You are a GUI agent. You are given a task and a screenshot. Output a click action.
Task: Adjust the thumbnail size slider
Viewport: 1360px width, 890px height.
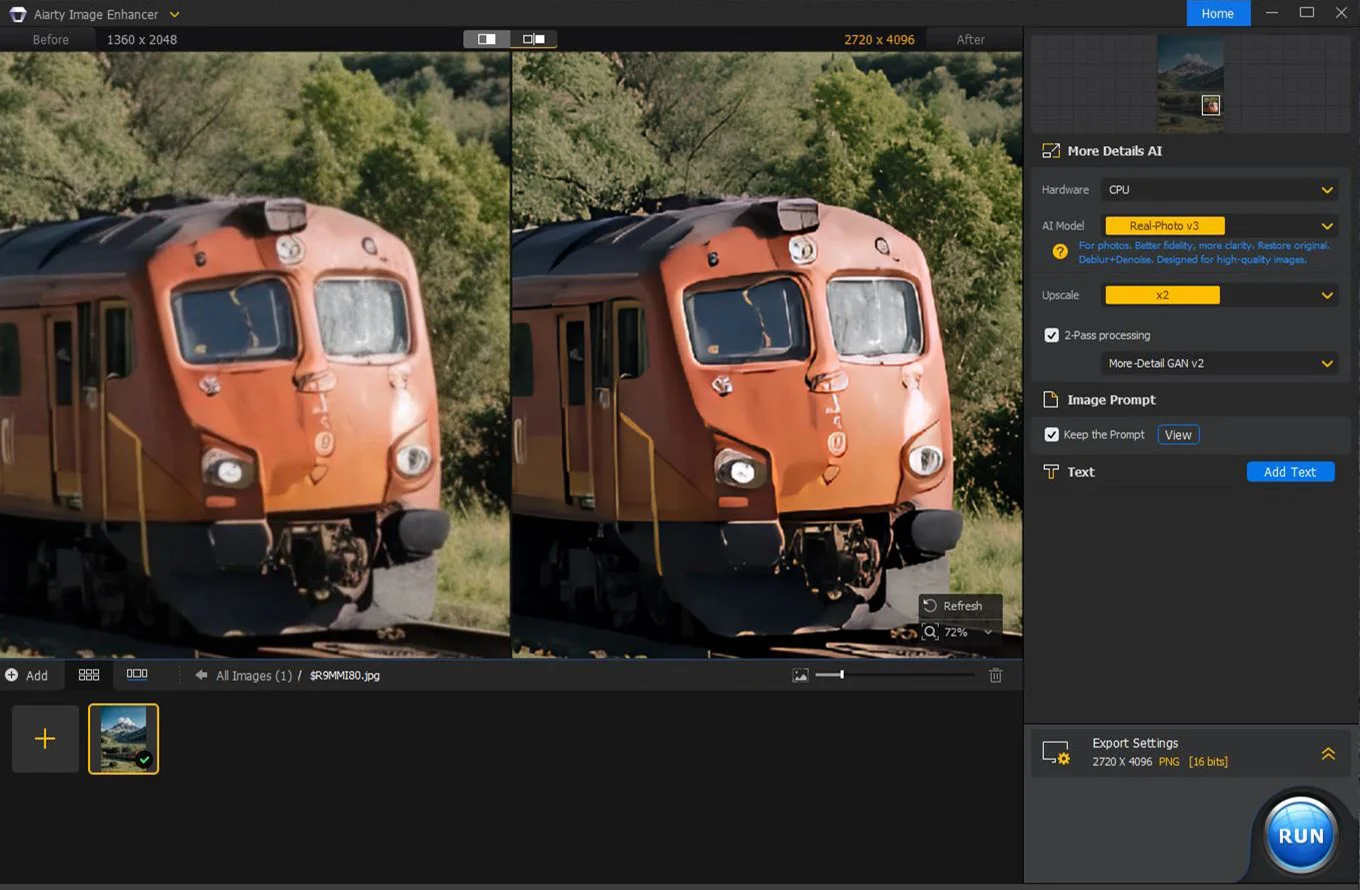(840, 675)
